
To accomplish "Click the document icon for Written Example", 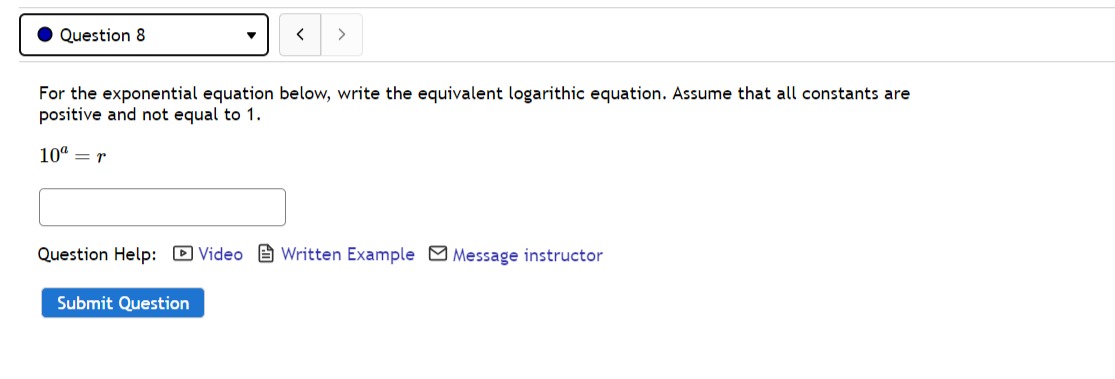I will (x=266, y=254).
